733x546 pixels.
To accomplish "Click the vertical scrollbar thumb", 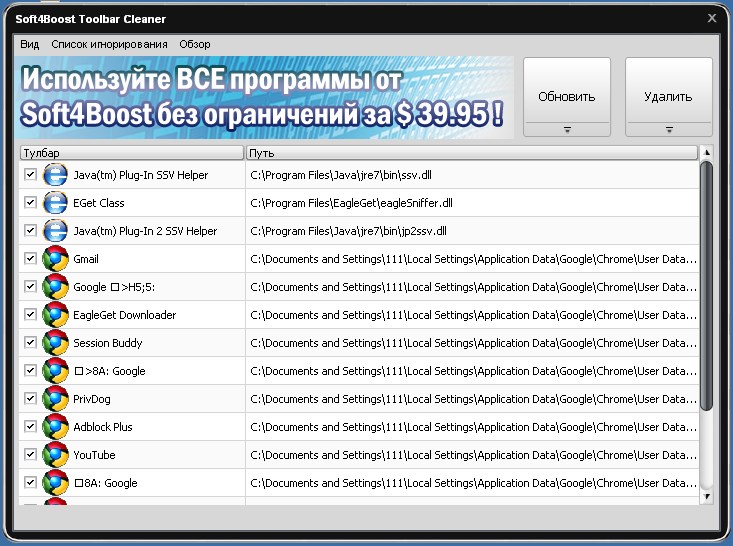I will tap(707, 286).
